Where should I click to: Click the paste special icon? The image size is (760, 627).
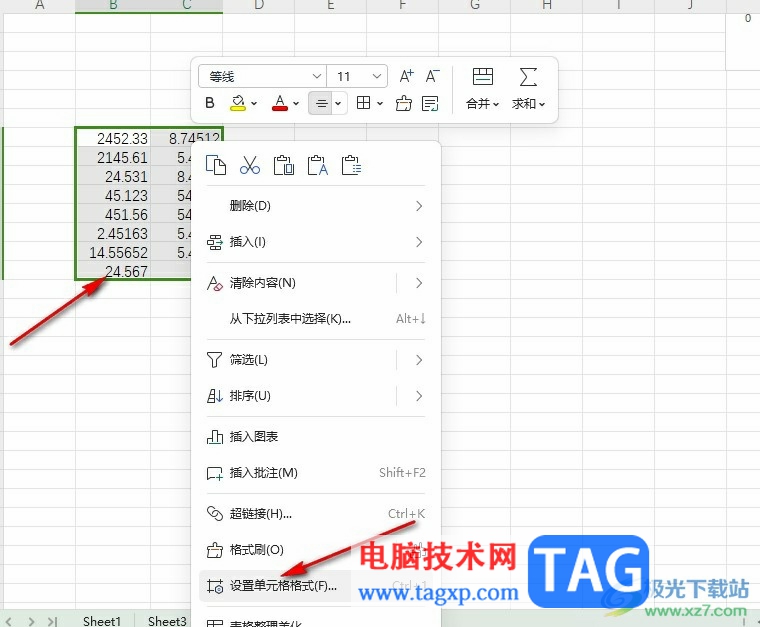[351, 165]
